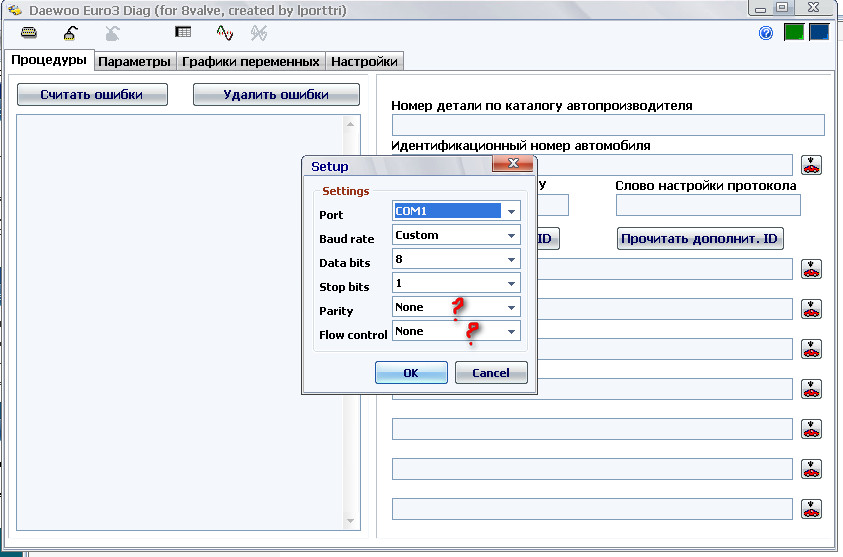The image size is (843, 557).
Task: Click error list scrollbar down arrow
Action: (351, 521)
